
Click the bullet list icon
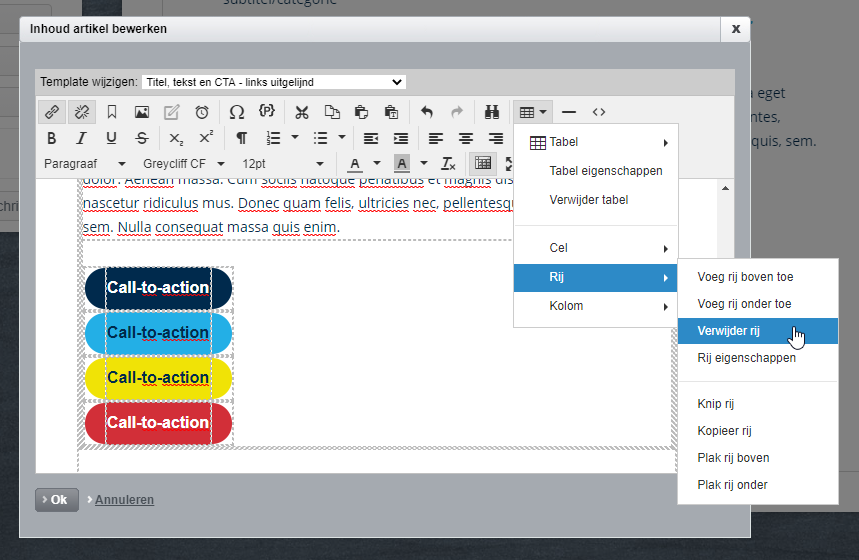pos(320,138)
